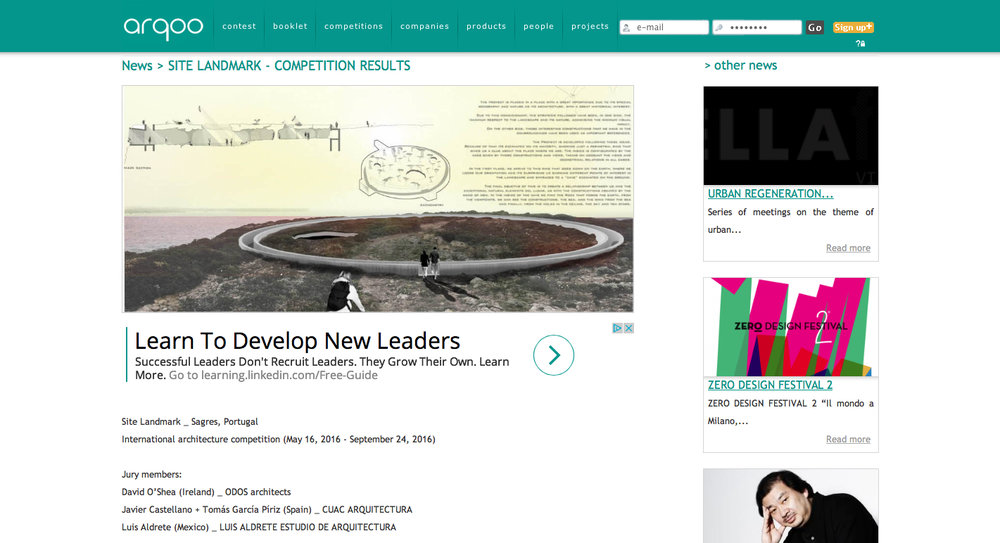Open the contest menu item
The height and width of the screenshot is (543, 1000).
tap(239, 27)
